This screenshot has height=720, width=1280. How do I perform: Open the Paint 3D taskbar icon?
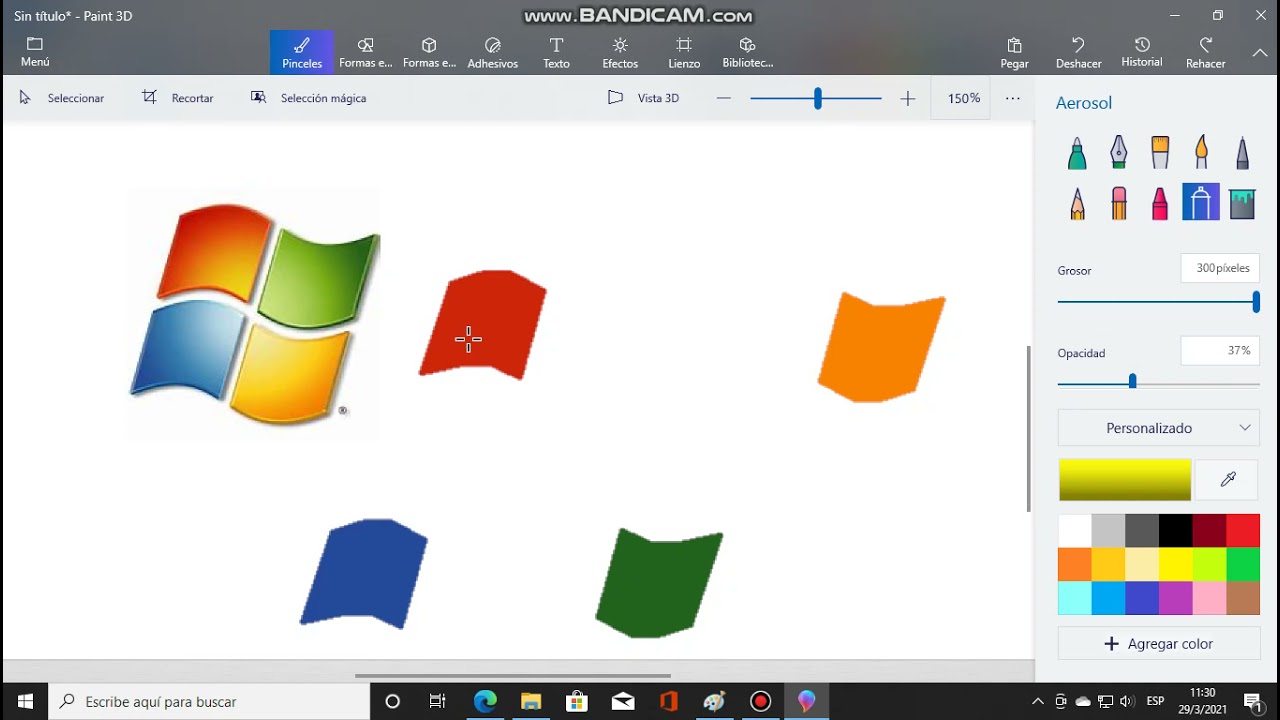807,702
